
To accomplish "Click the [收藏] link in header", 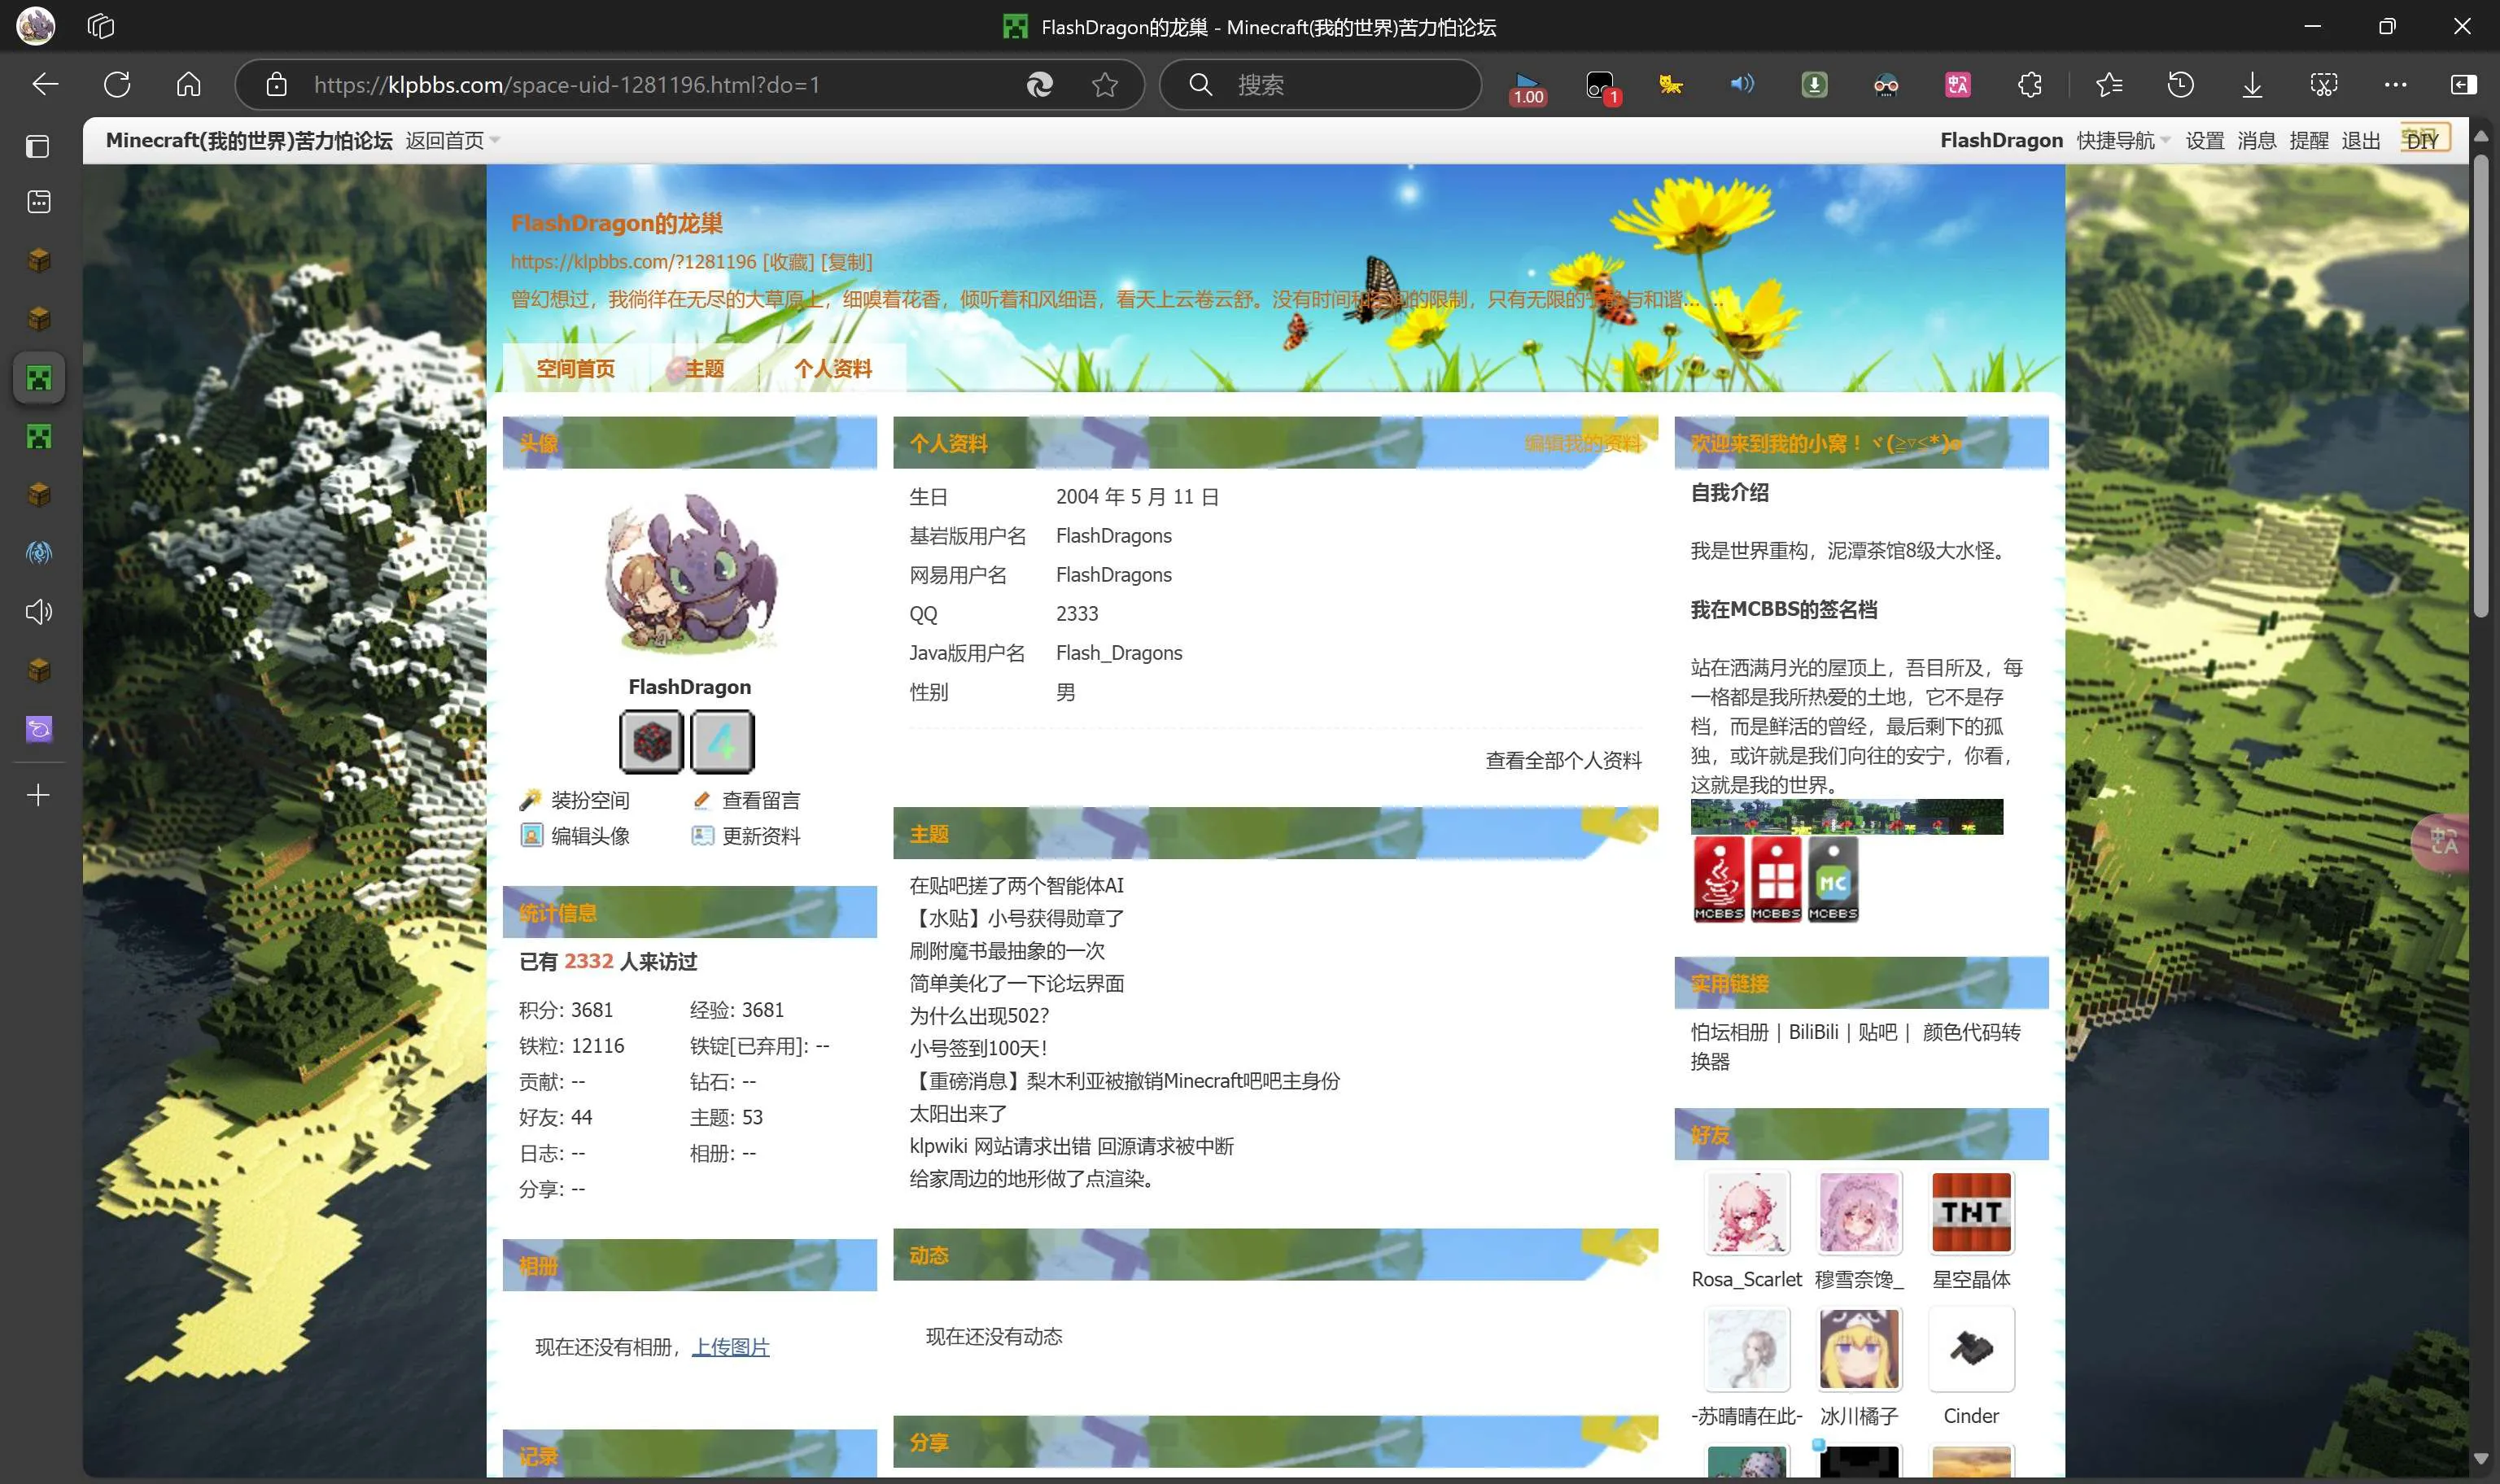I will (788, 262).
